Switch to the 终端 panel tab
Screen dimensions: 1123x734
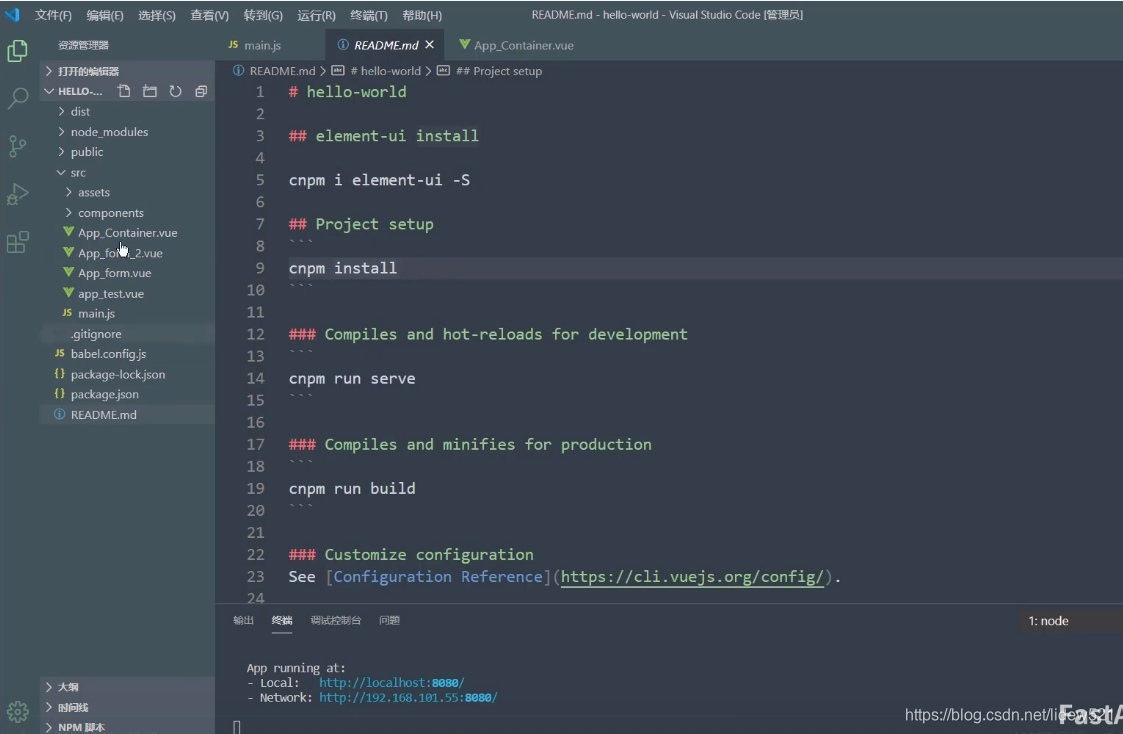pos(282,620)
